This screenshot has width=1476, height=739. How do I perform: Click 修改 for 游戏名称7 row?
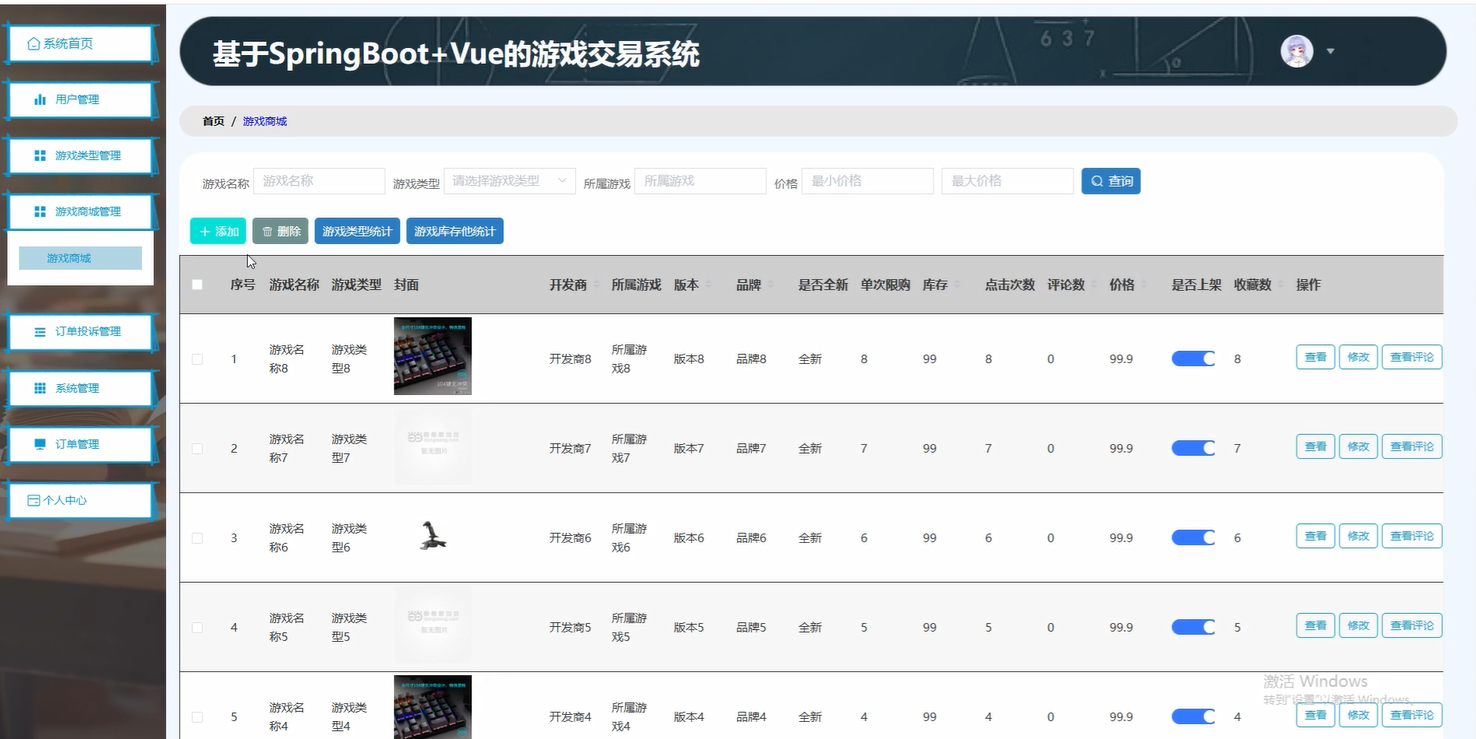click(1358, 447)
